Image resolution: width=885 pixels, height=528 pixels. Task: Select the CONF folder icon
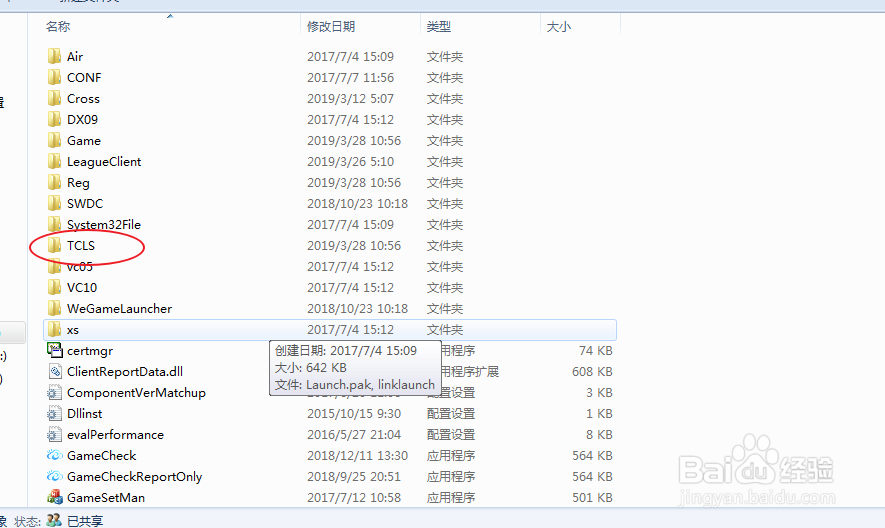click(54, 77)
